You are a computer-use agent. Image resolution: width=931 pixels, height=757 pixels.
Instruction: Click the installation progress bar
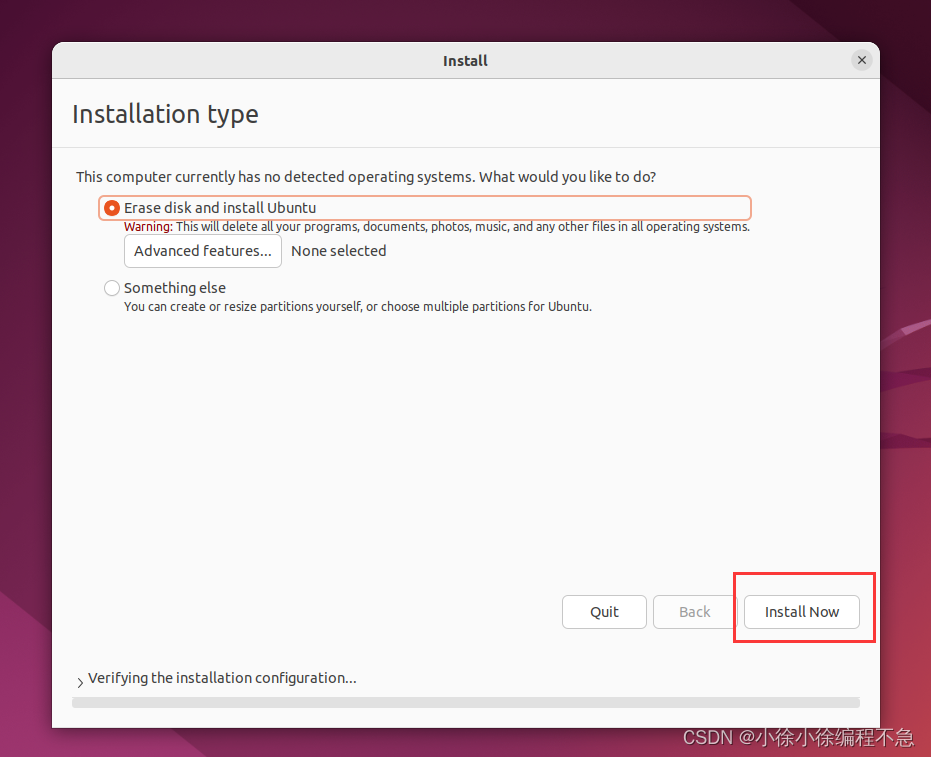[x=466, y=702]
